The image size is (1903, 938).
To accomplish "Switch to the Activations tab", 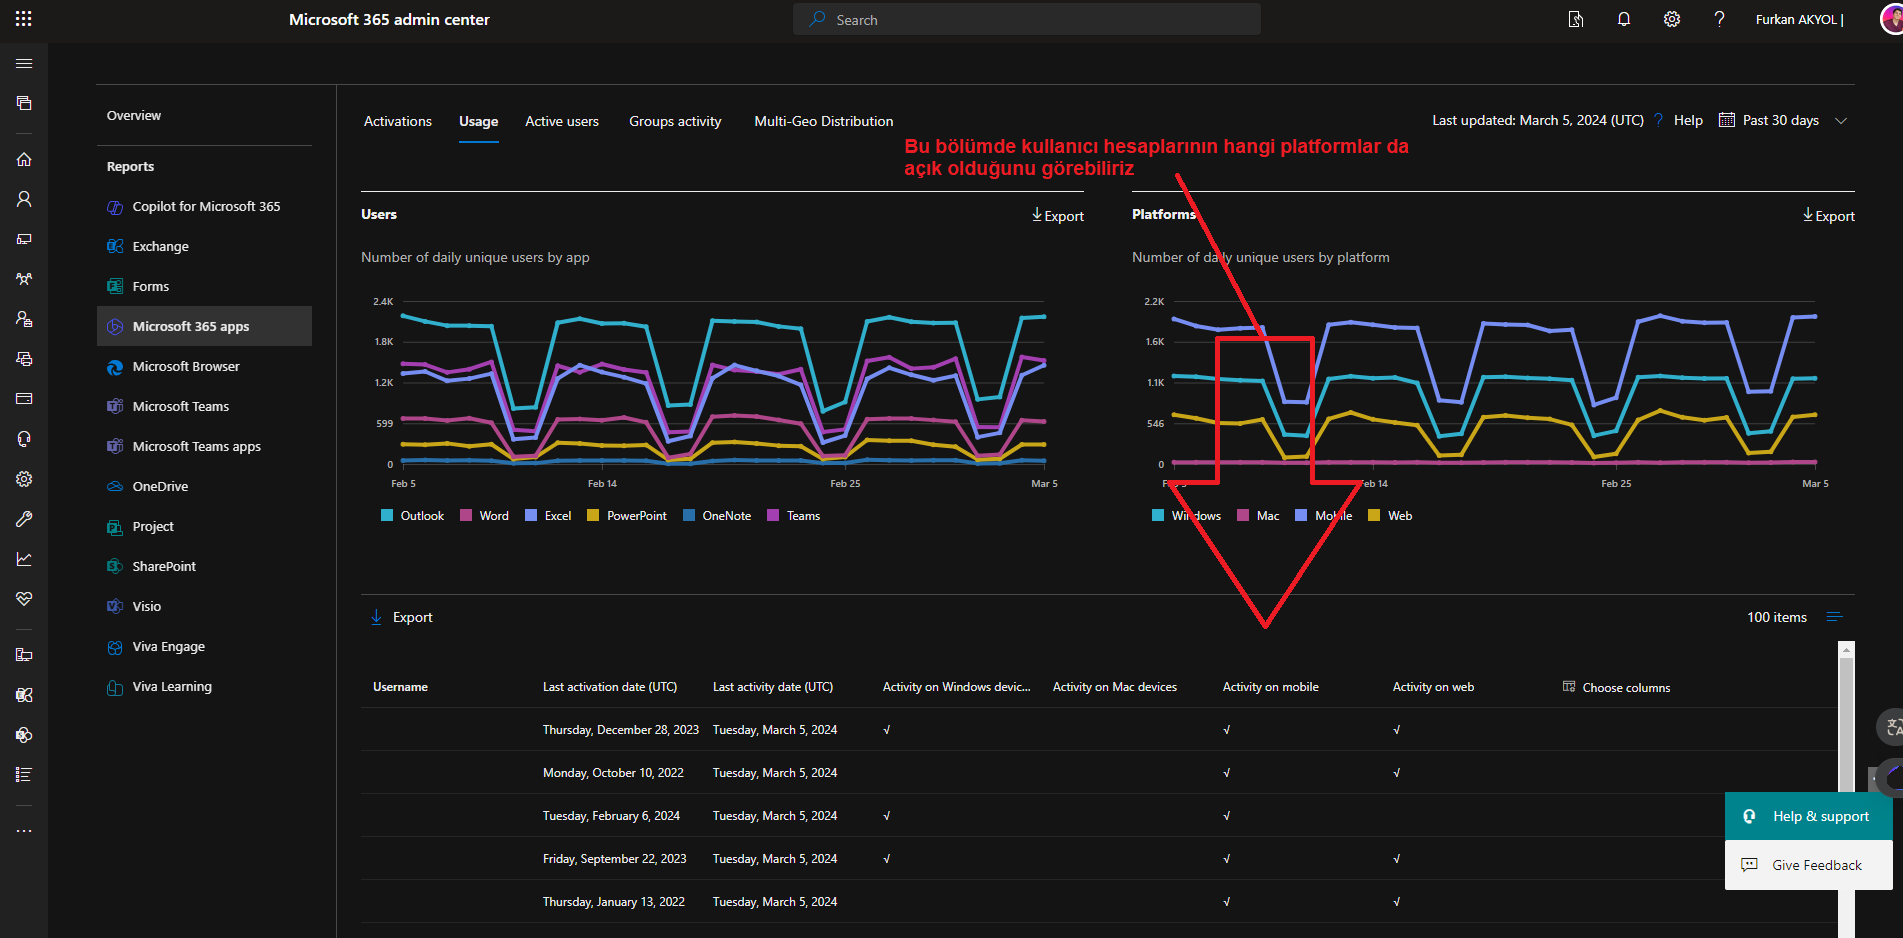I will 397,121.
